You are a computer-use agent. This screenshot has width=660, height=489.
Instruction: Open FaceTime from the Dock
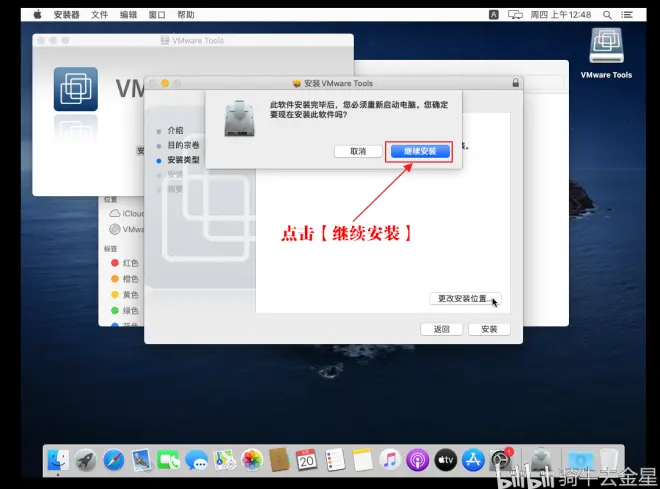point(168,460)
